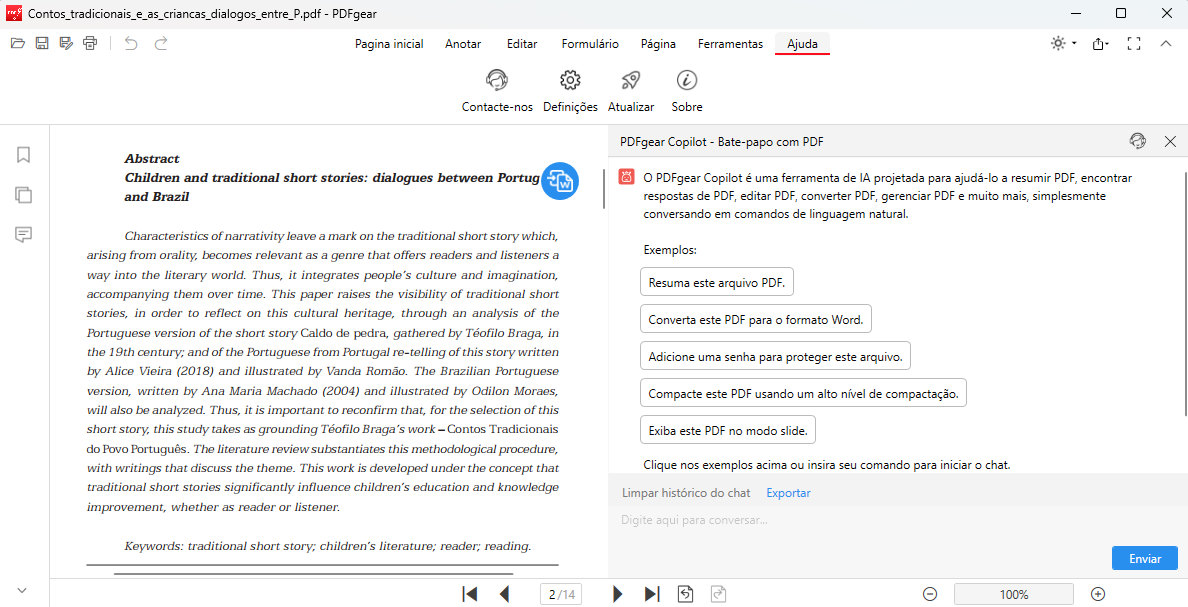Click Exportar to save the chat

[788, 492]
